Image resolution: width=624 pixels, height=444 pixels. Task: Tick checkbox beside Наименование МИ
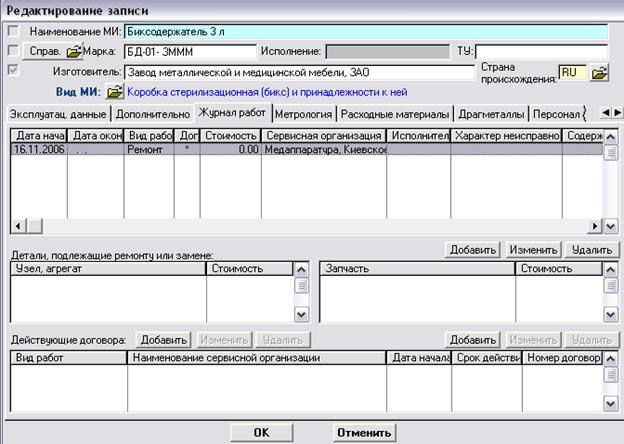13,31
